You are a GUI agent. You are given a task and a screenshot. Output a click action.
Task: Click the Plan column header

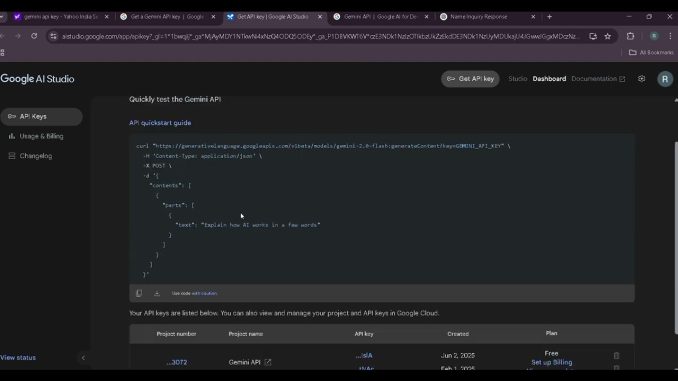[x=551, y=333]
